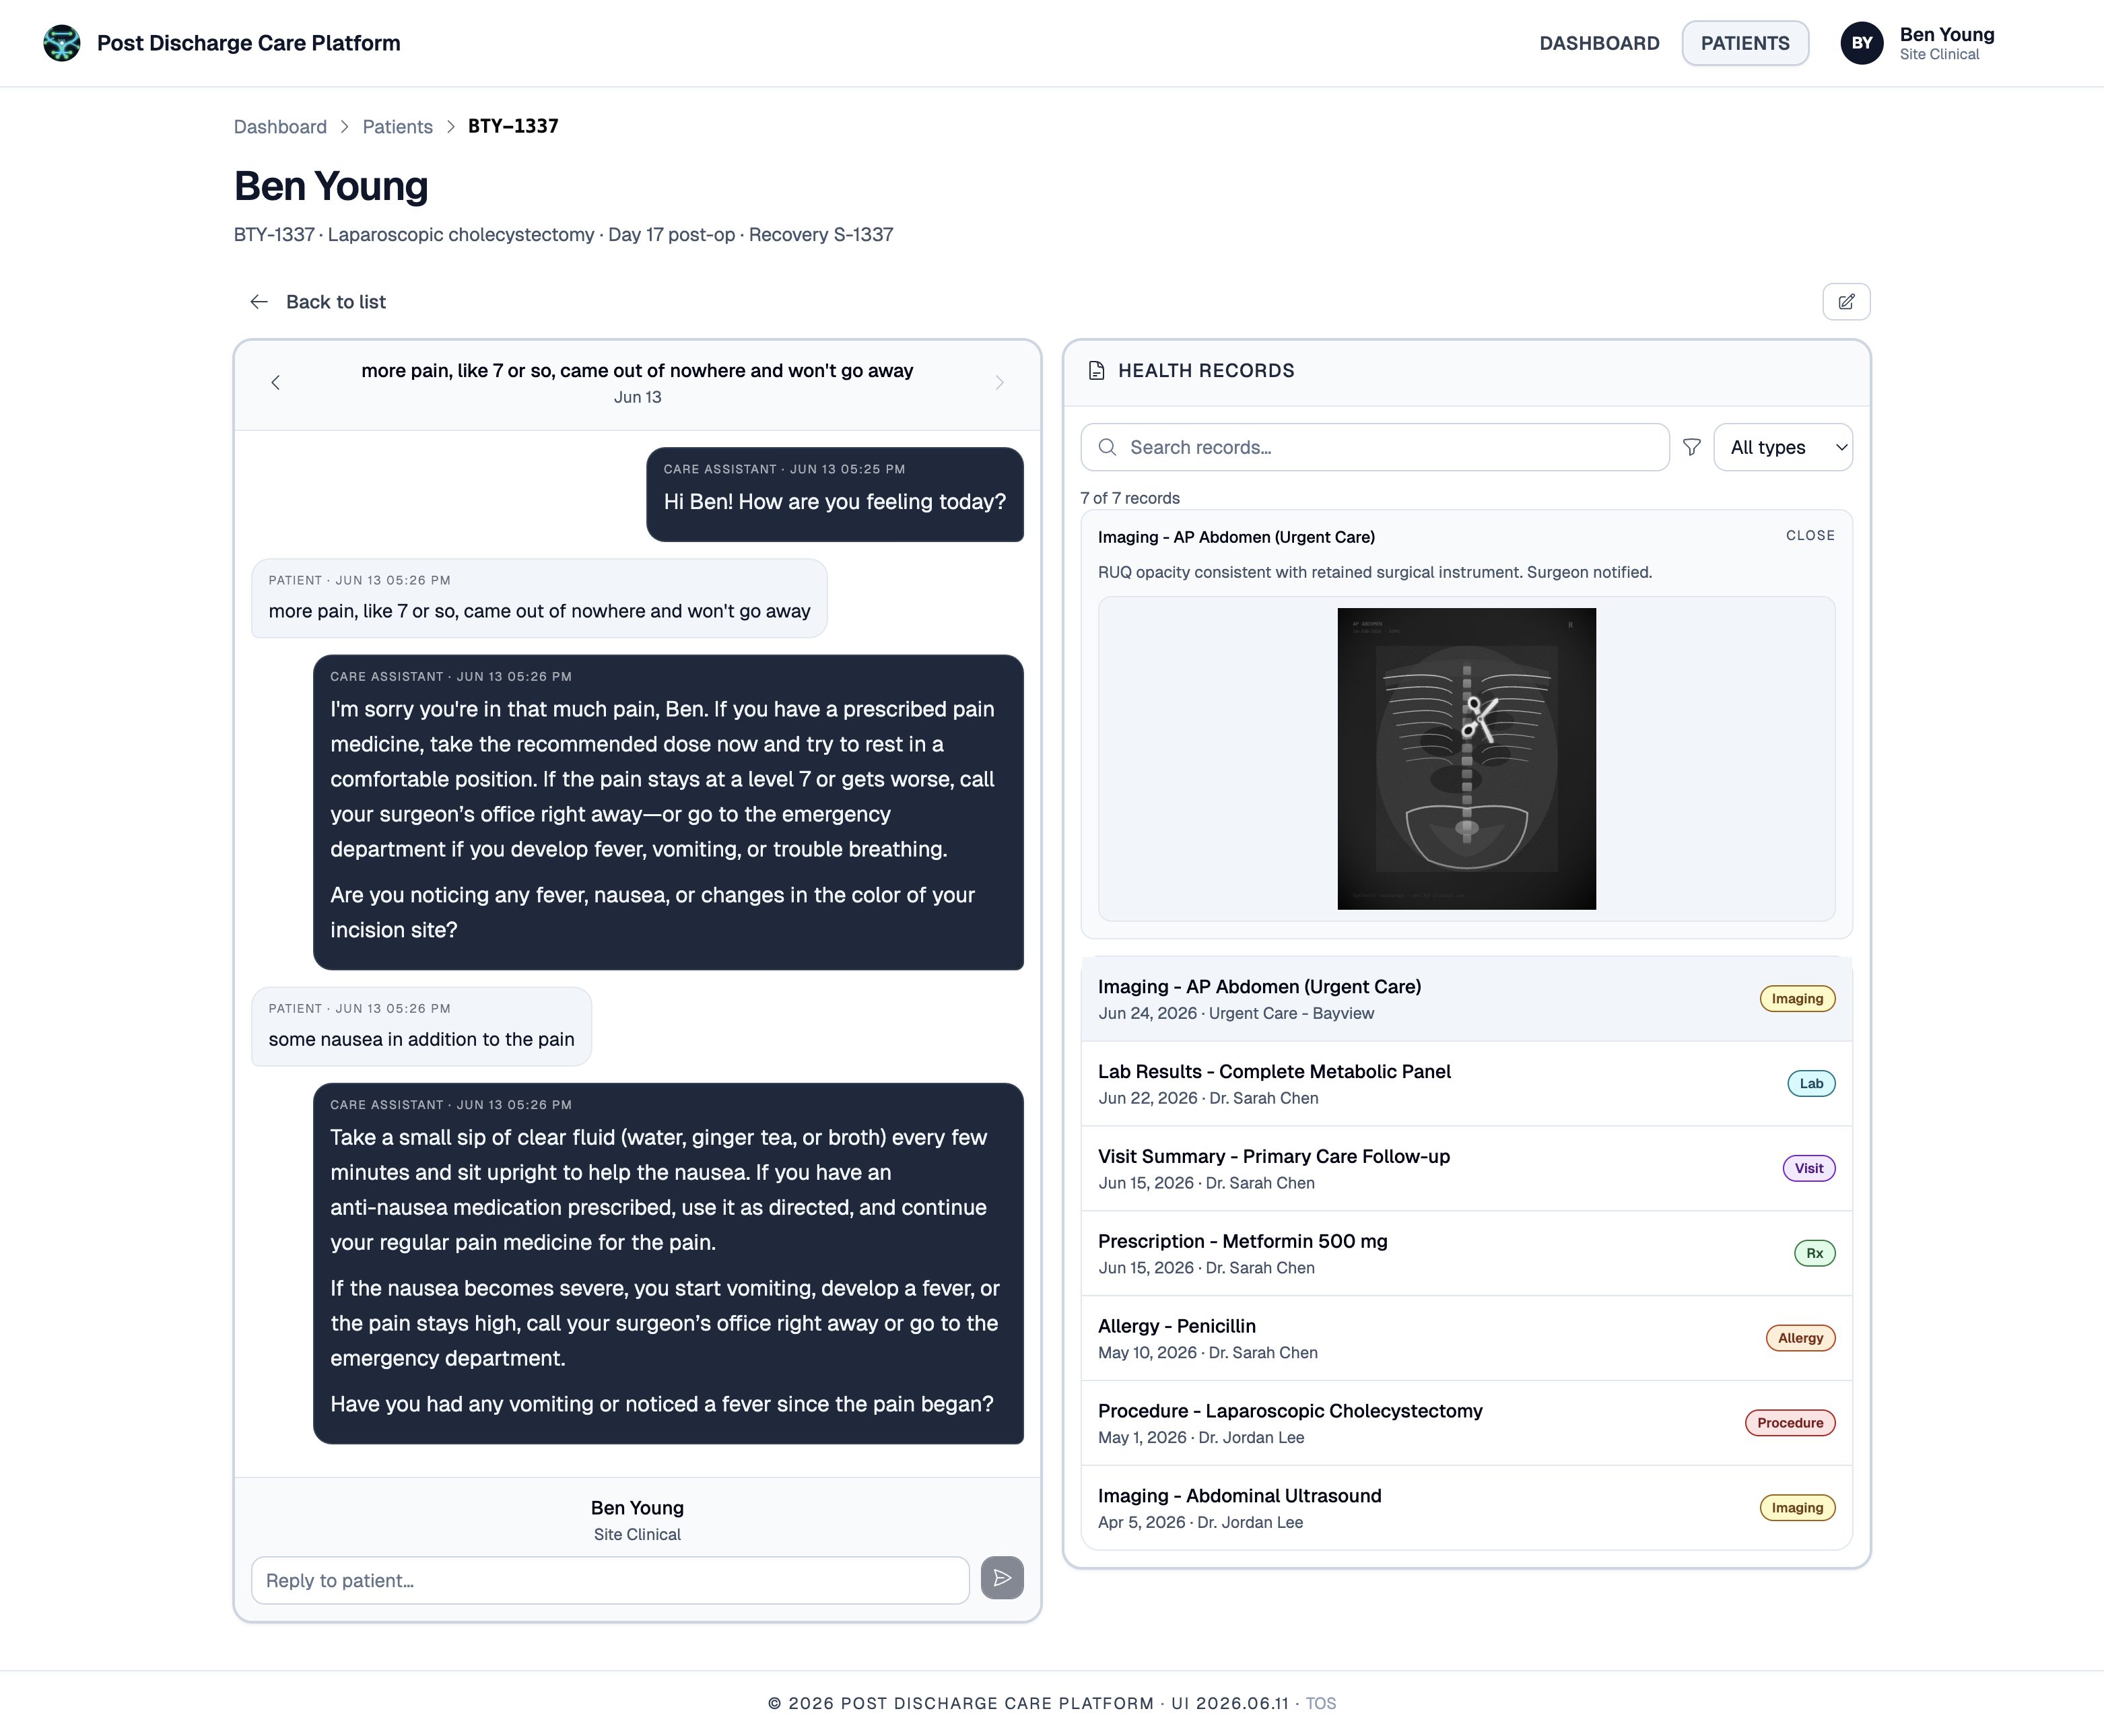Click the Back to list button
The height and width of the screenshot is (1736, 2104).
tap(317, 302)
